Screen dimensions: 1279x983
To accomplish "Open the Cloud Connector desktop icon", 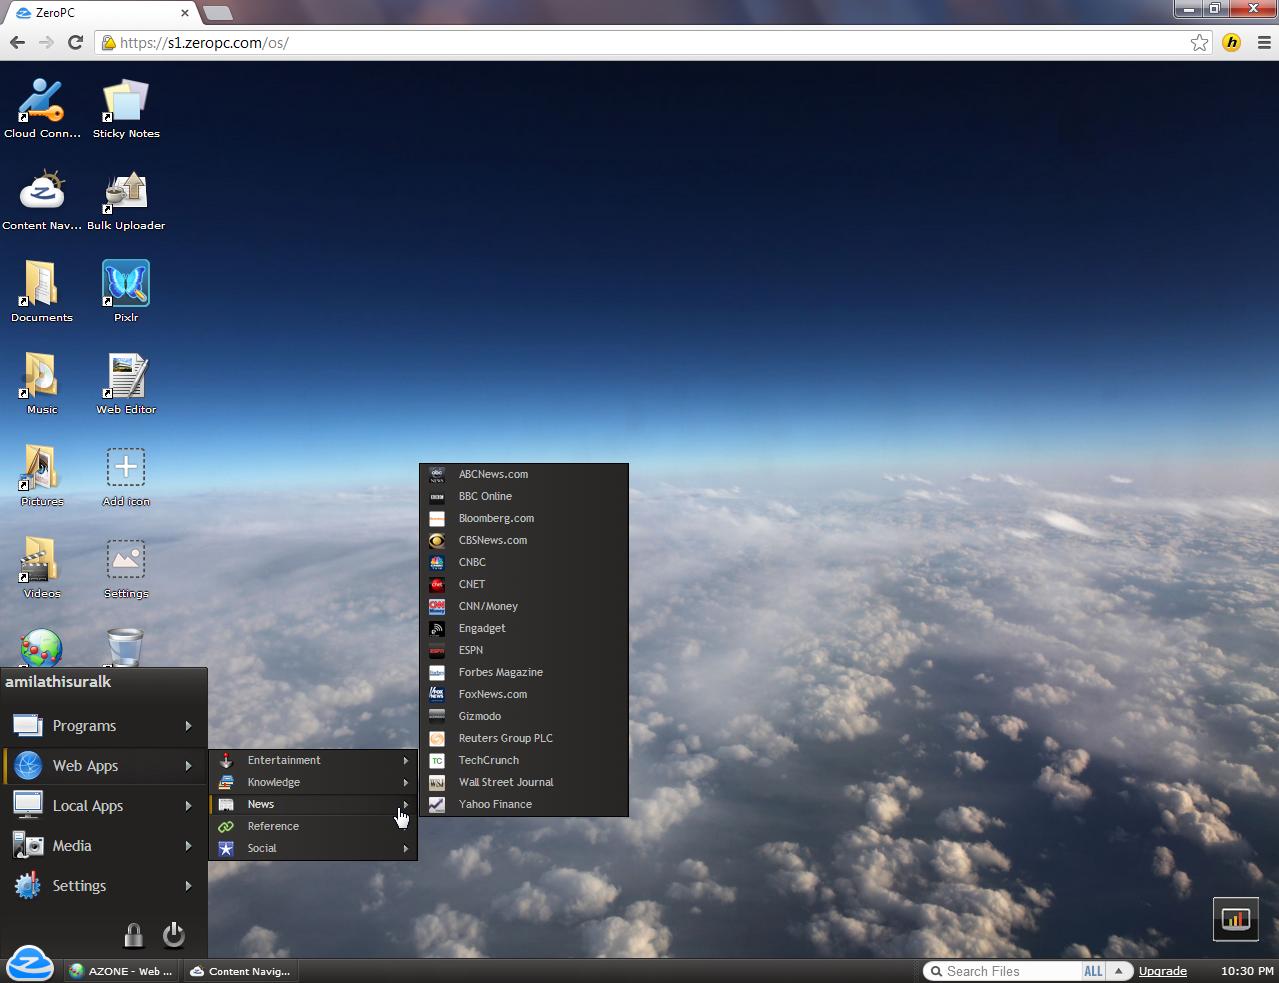I will [42, 108].
